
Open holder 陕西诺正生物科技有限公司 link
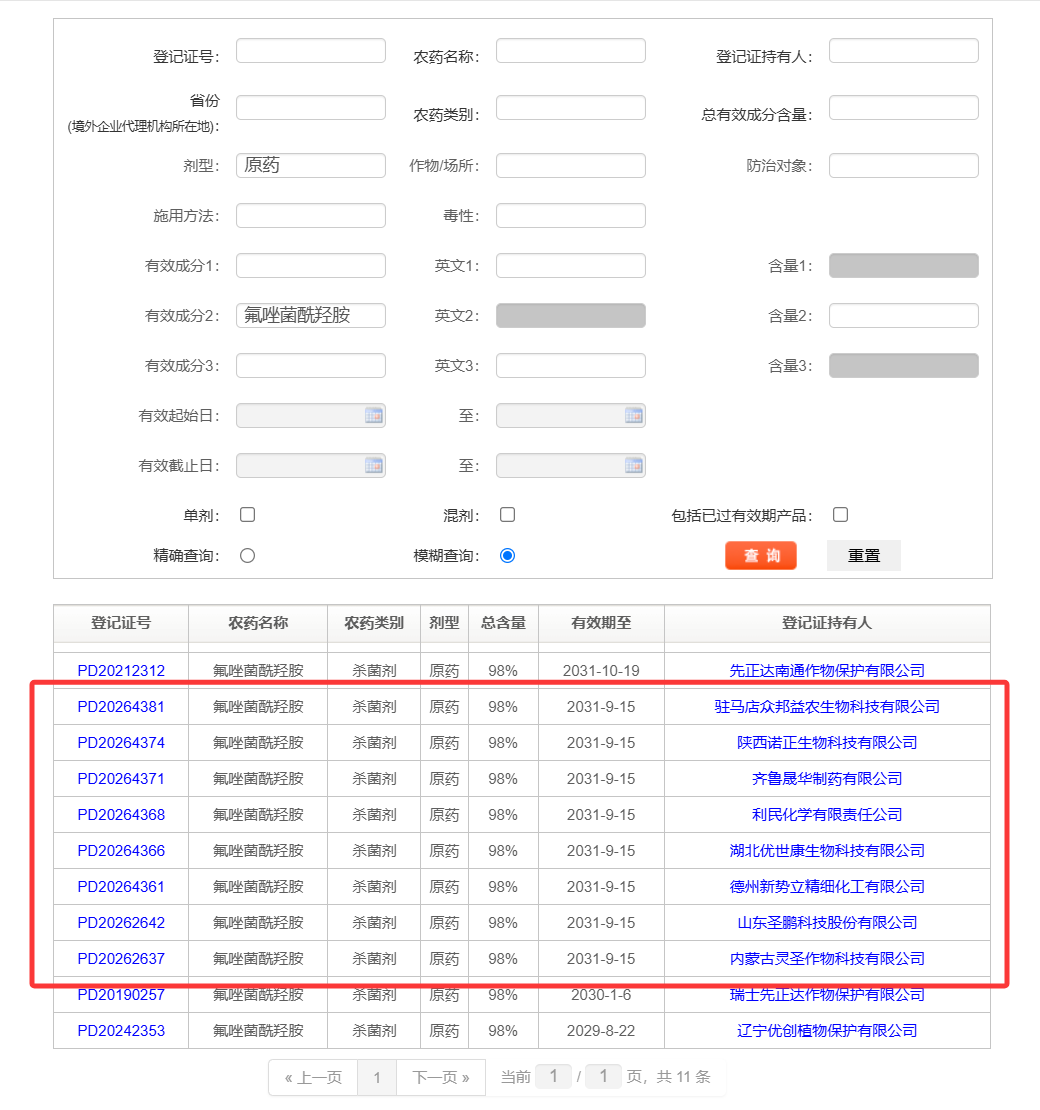pos(827,743)
